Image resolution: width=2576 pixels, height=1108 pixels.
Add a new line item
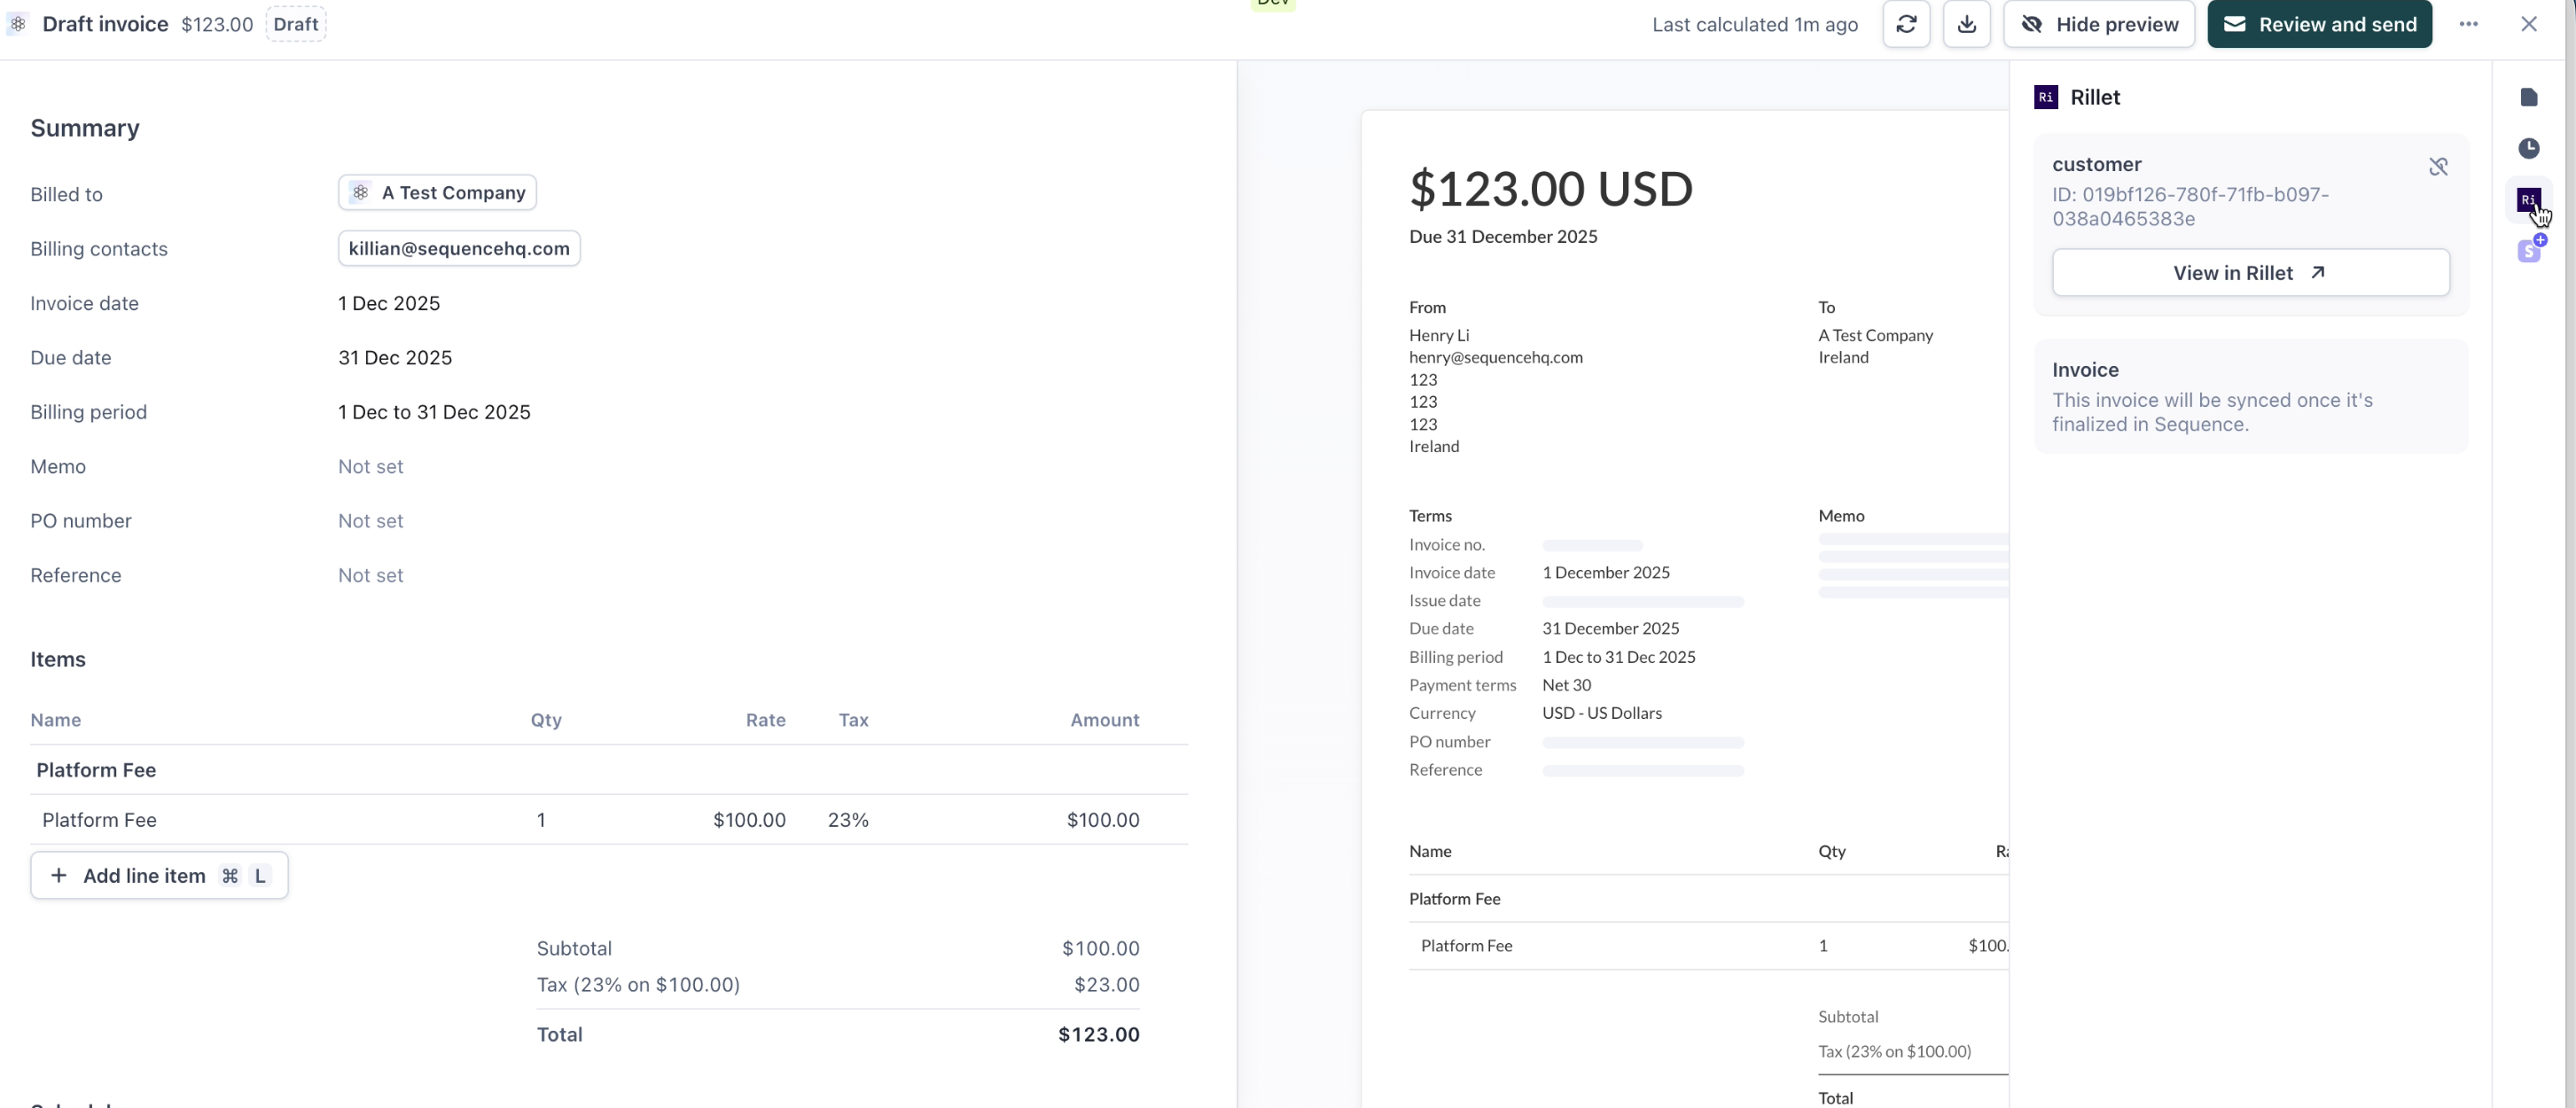[x=158, y=875]
